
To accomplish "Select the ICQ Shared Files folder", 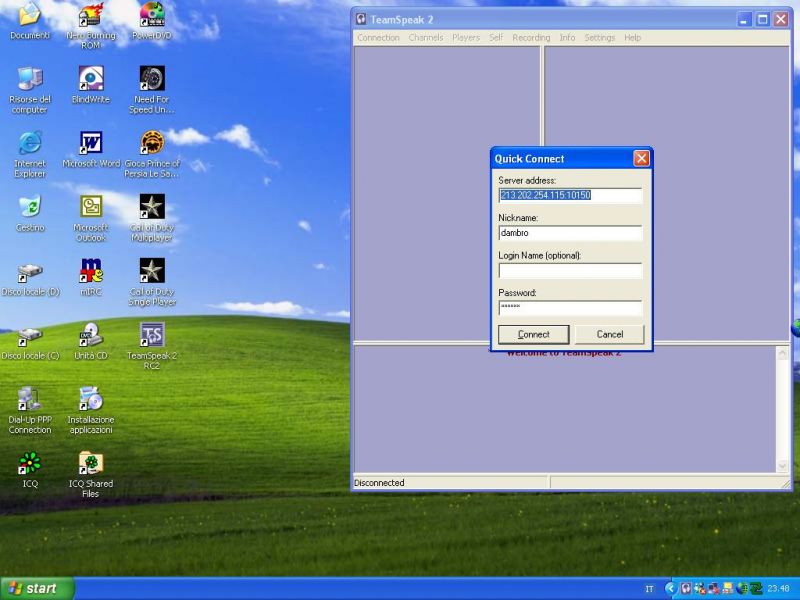I will click(91, 474).
